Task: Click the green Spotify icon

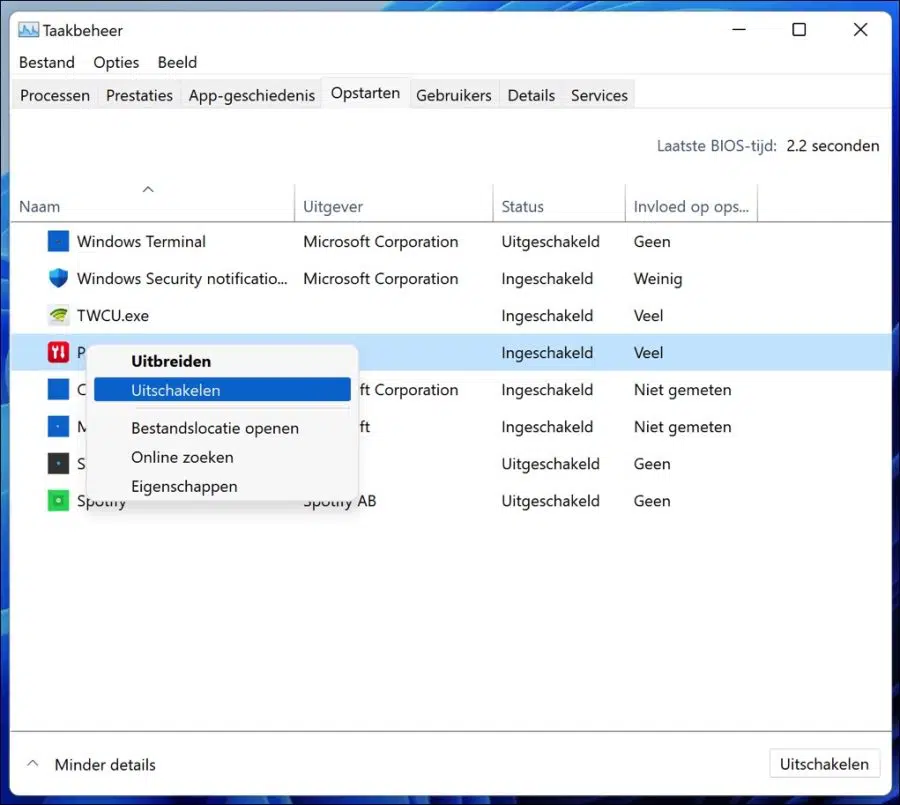Action: click(58, 501)
